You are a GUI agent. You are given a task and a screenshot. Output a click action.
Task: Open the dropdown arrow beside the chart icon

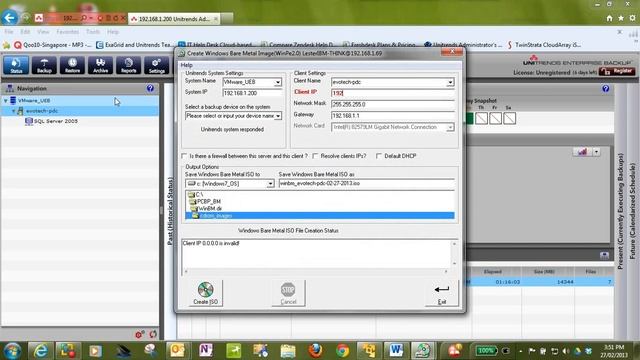[x=596, y=152]
